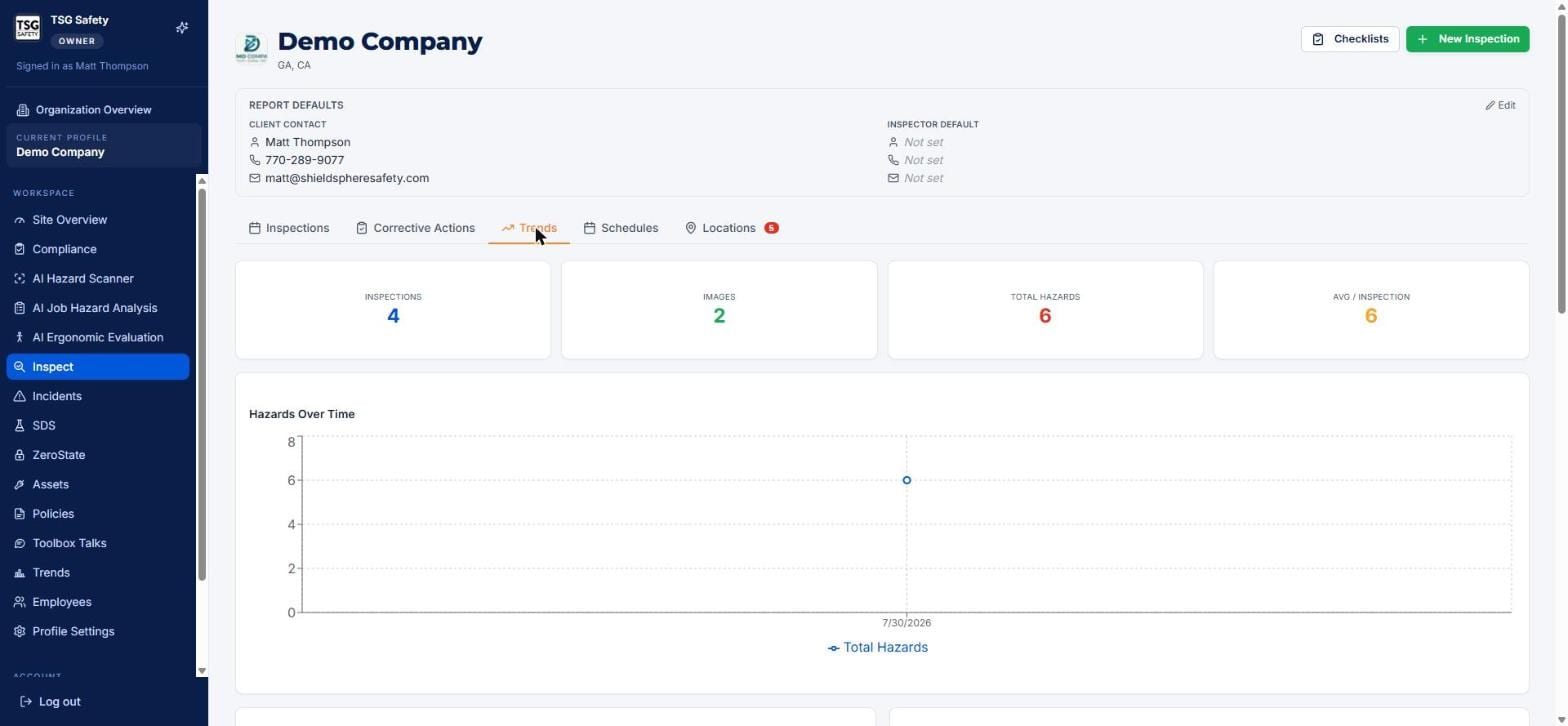The image size is (1568, 726).
Task: Click the Profile Settings gear icon
Action: coord(19,632)
